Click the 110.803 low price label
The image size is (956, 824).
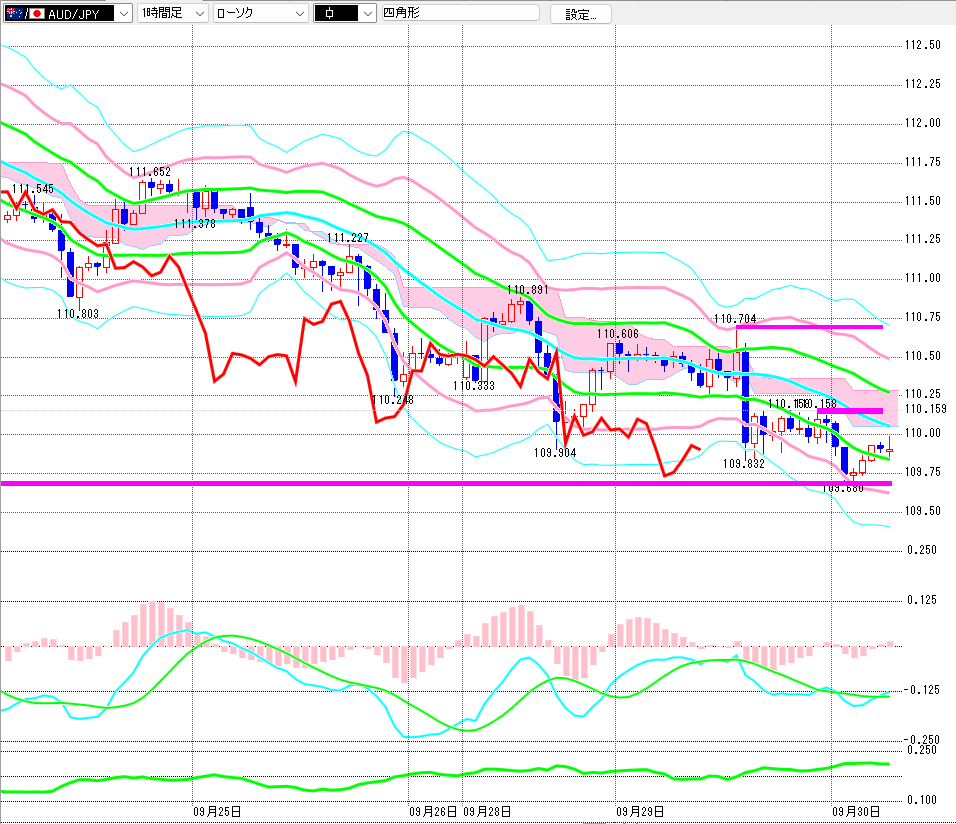[78, 314]
